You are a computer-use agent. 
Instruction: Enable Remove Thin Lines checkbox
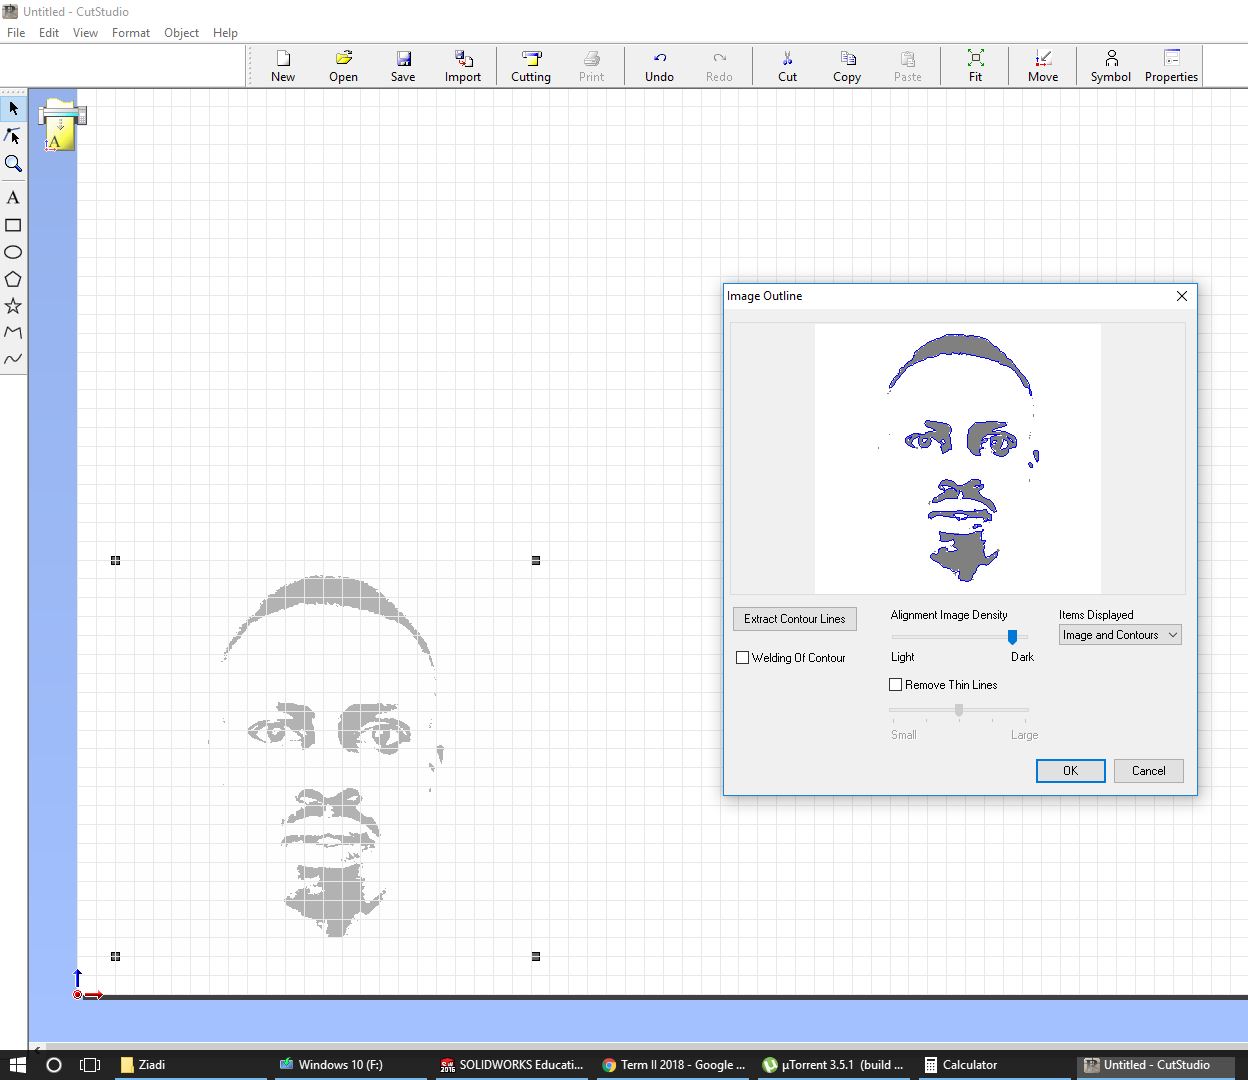click(x=895, y=685)
